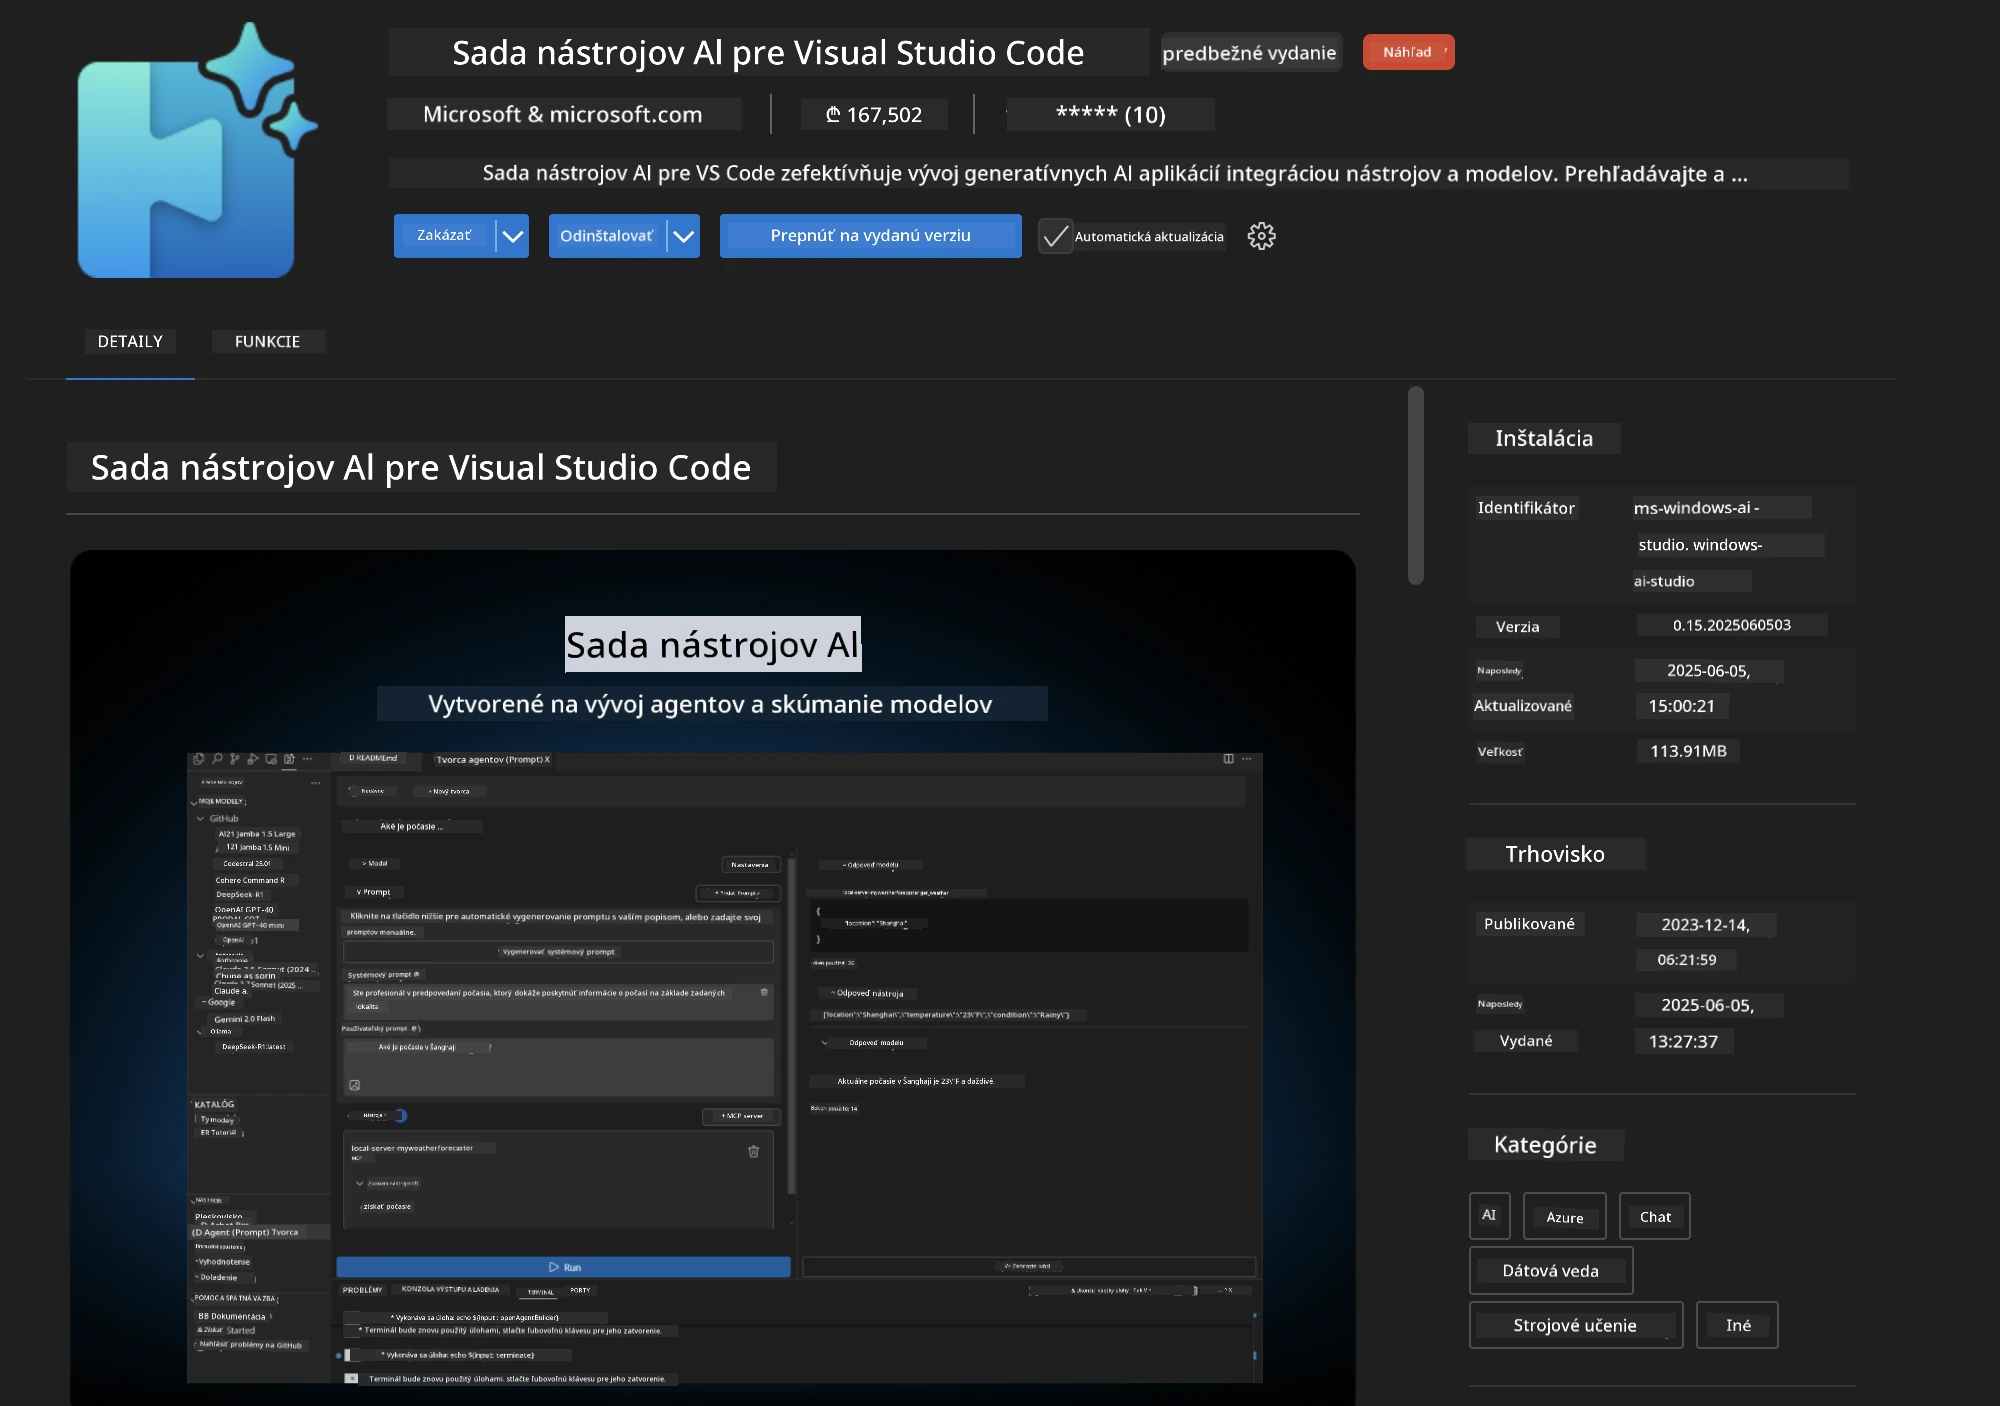2000x1406 pixels.
Task: Click activity bar ellipsis in README screenshot
Action: 307,759
